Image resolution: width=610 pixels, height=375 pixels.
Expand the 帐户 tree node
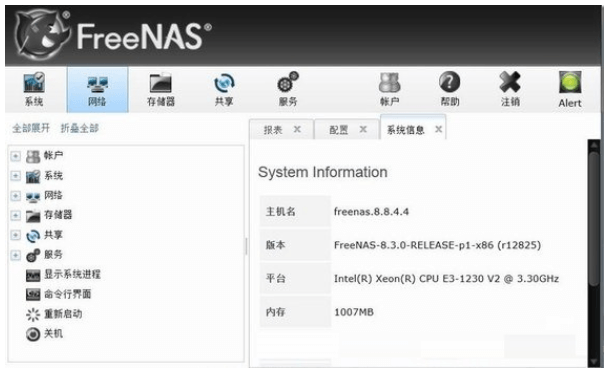15,156
